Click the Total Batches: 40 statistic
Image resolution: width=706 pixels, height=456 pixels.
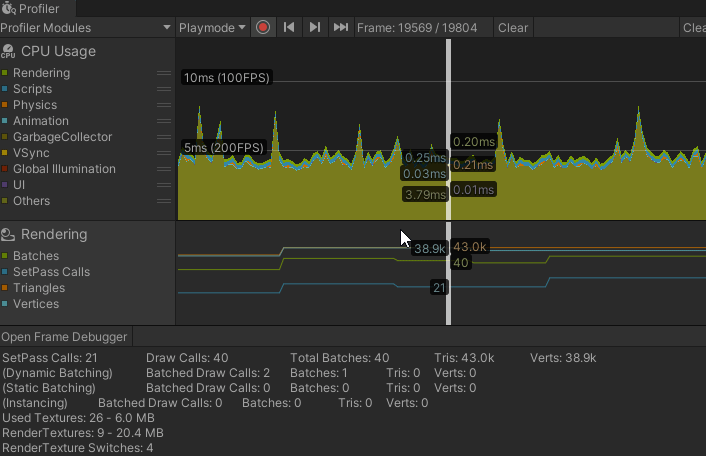pos(339,358)
